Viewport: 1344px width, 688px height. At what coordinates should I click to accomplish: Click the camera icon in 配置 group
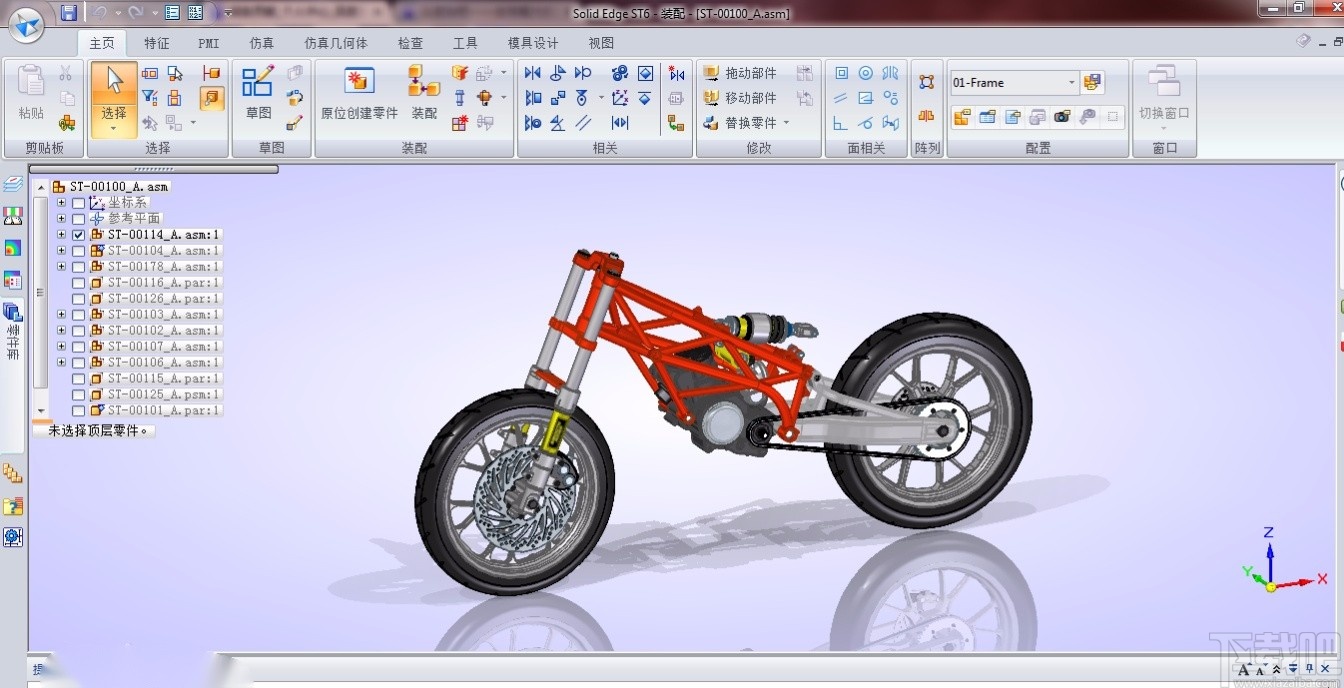1062,117
